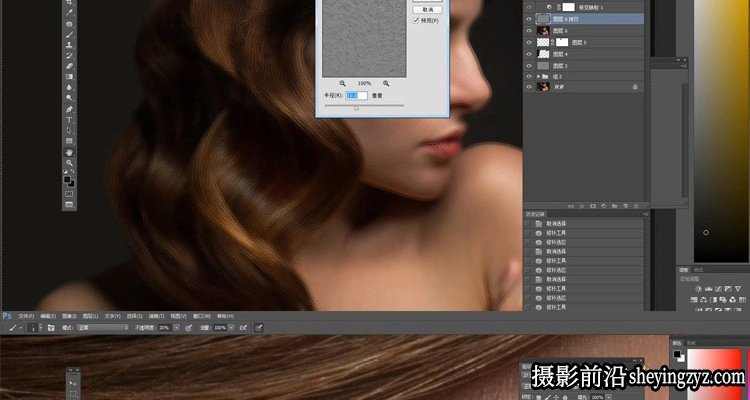Hide the gradient map adjustment layer eye

(529, 7)
